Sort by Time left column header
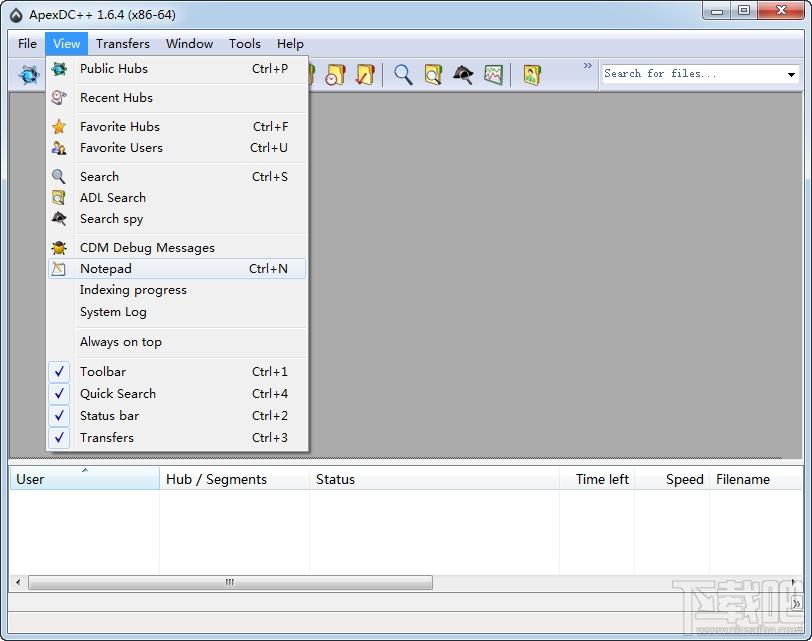812x641 pixels. tap(597, 478)
